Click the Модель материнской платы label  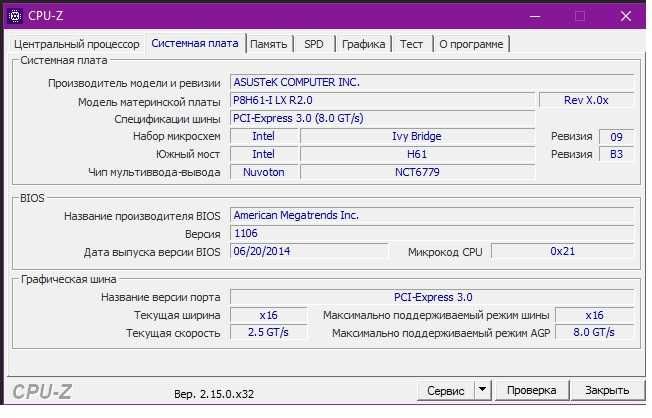pyautogui.click(x=149, y=102)
